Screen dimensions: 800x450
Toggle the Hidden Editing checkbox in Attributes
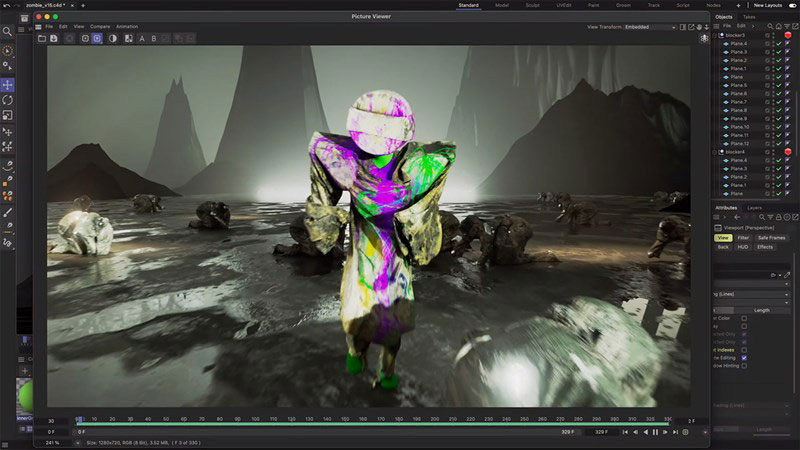tap(744, 357)
